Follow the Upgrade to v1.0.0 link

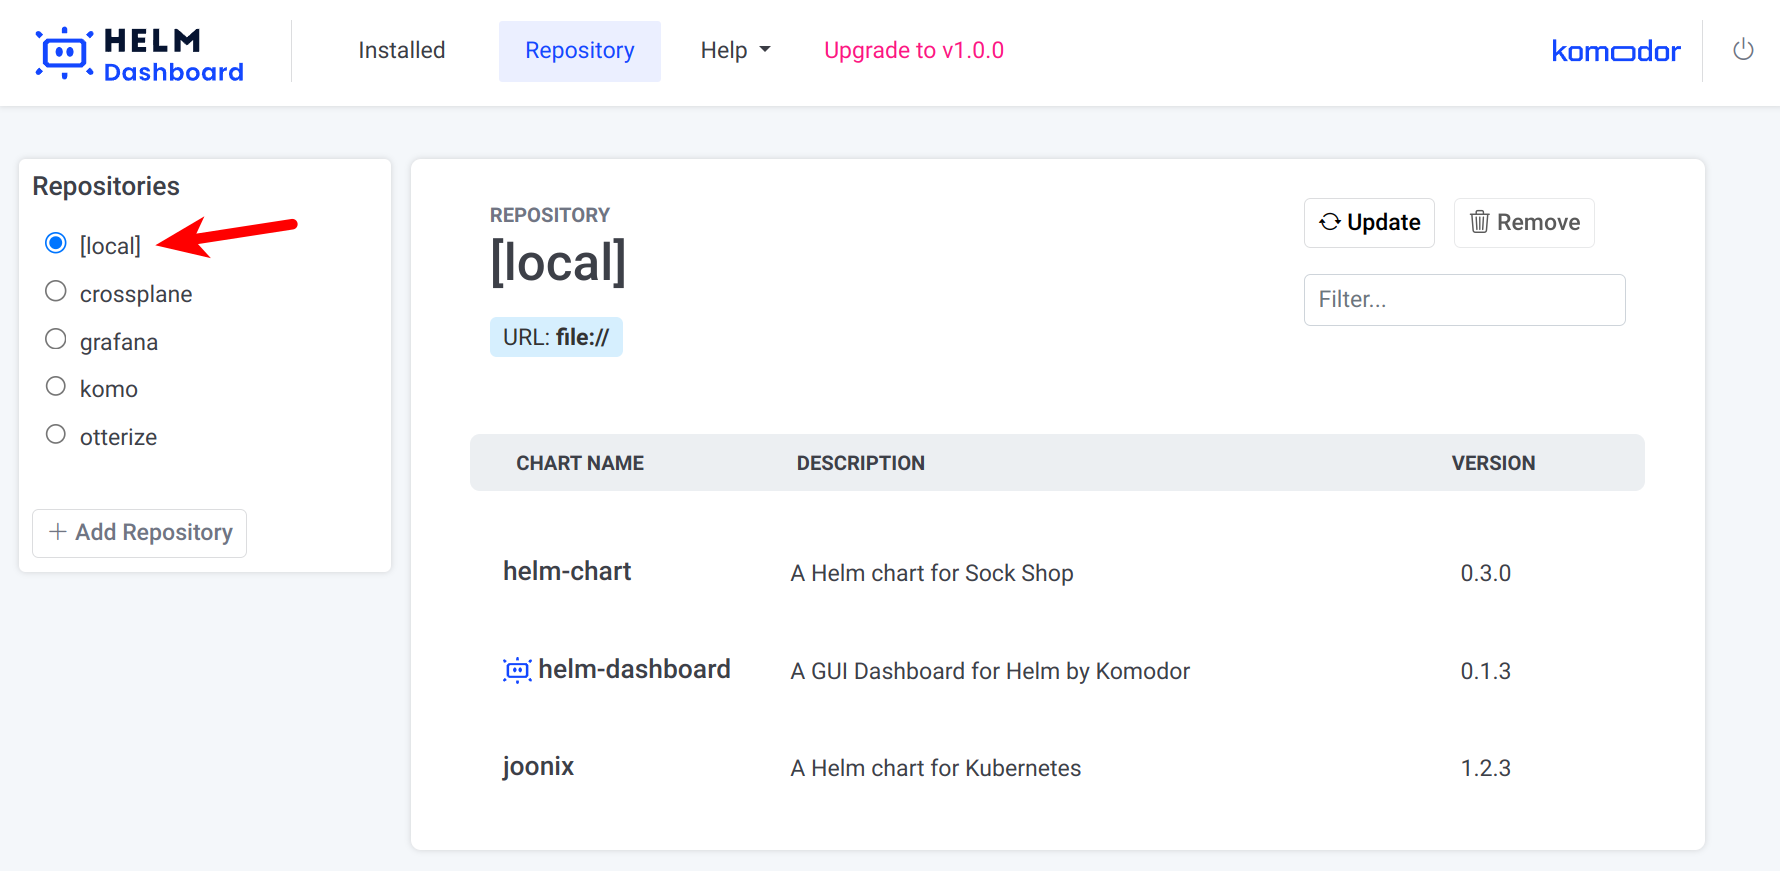tap(913, 50)
